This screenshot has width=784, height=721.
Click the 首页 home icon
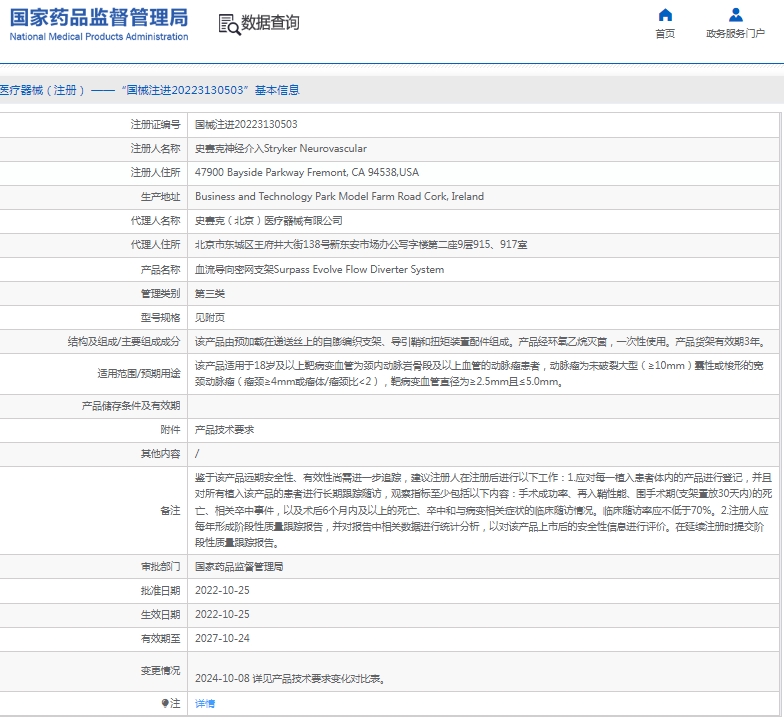click(x=665, y=15)
